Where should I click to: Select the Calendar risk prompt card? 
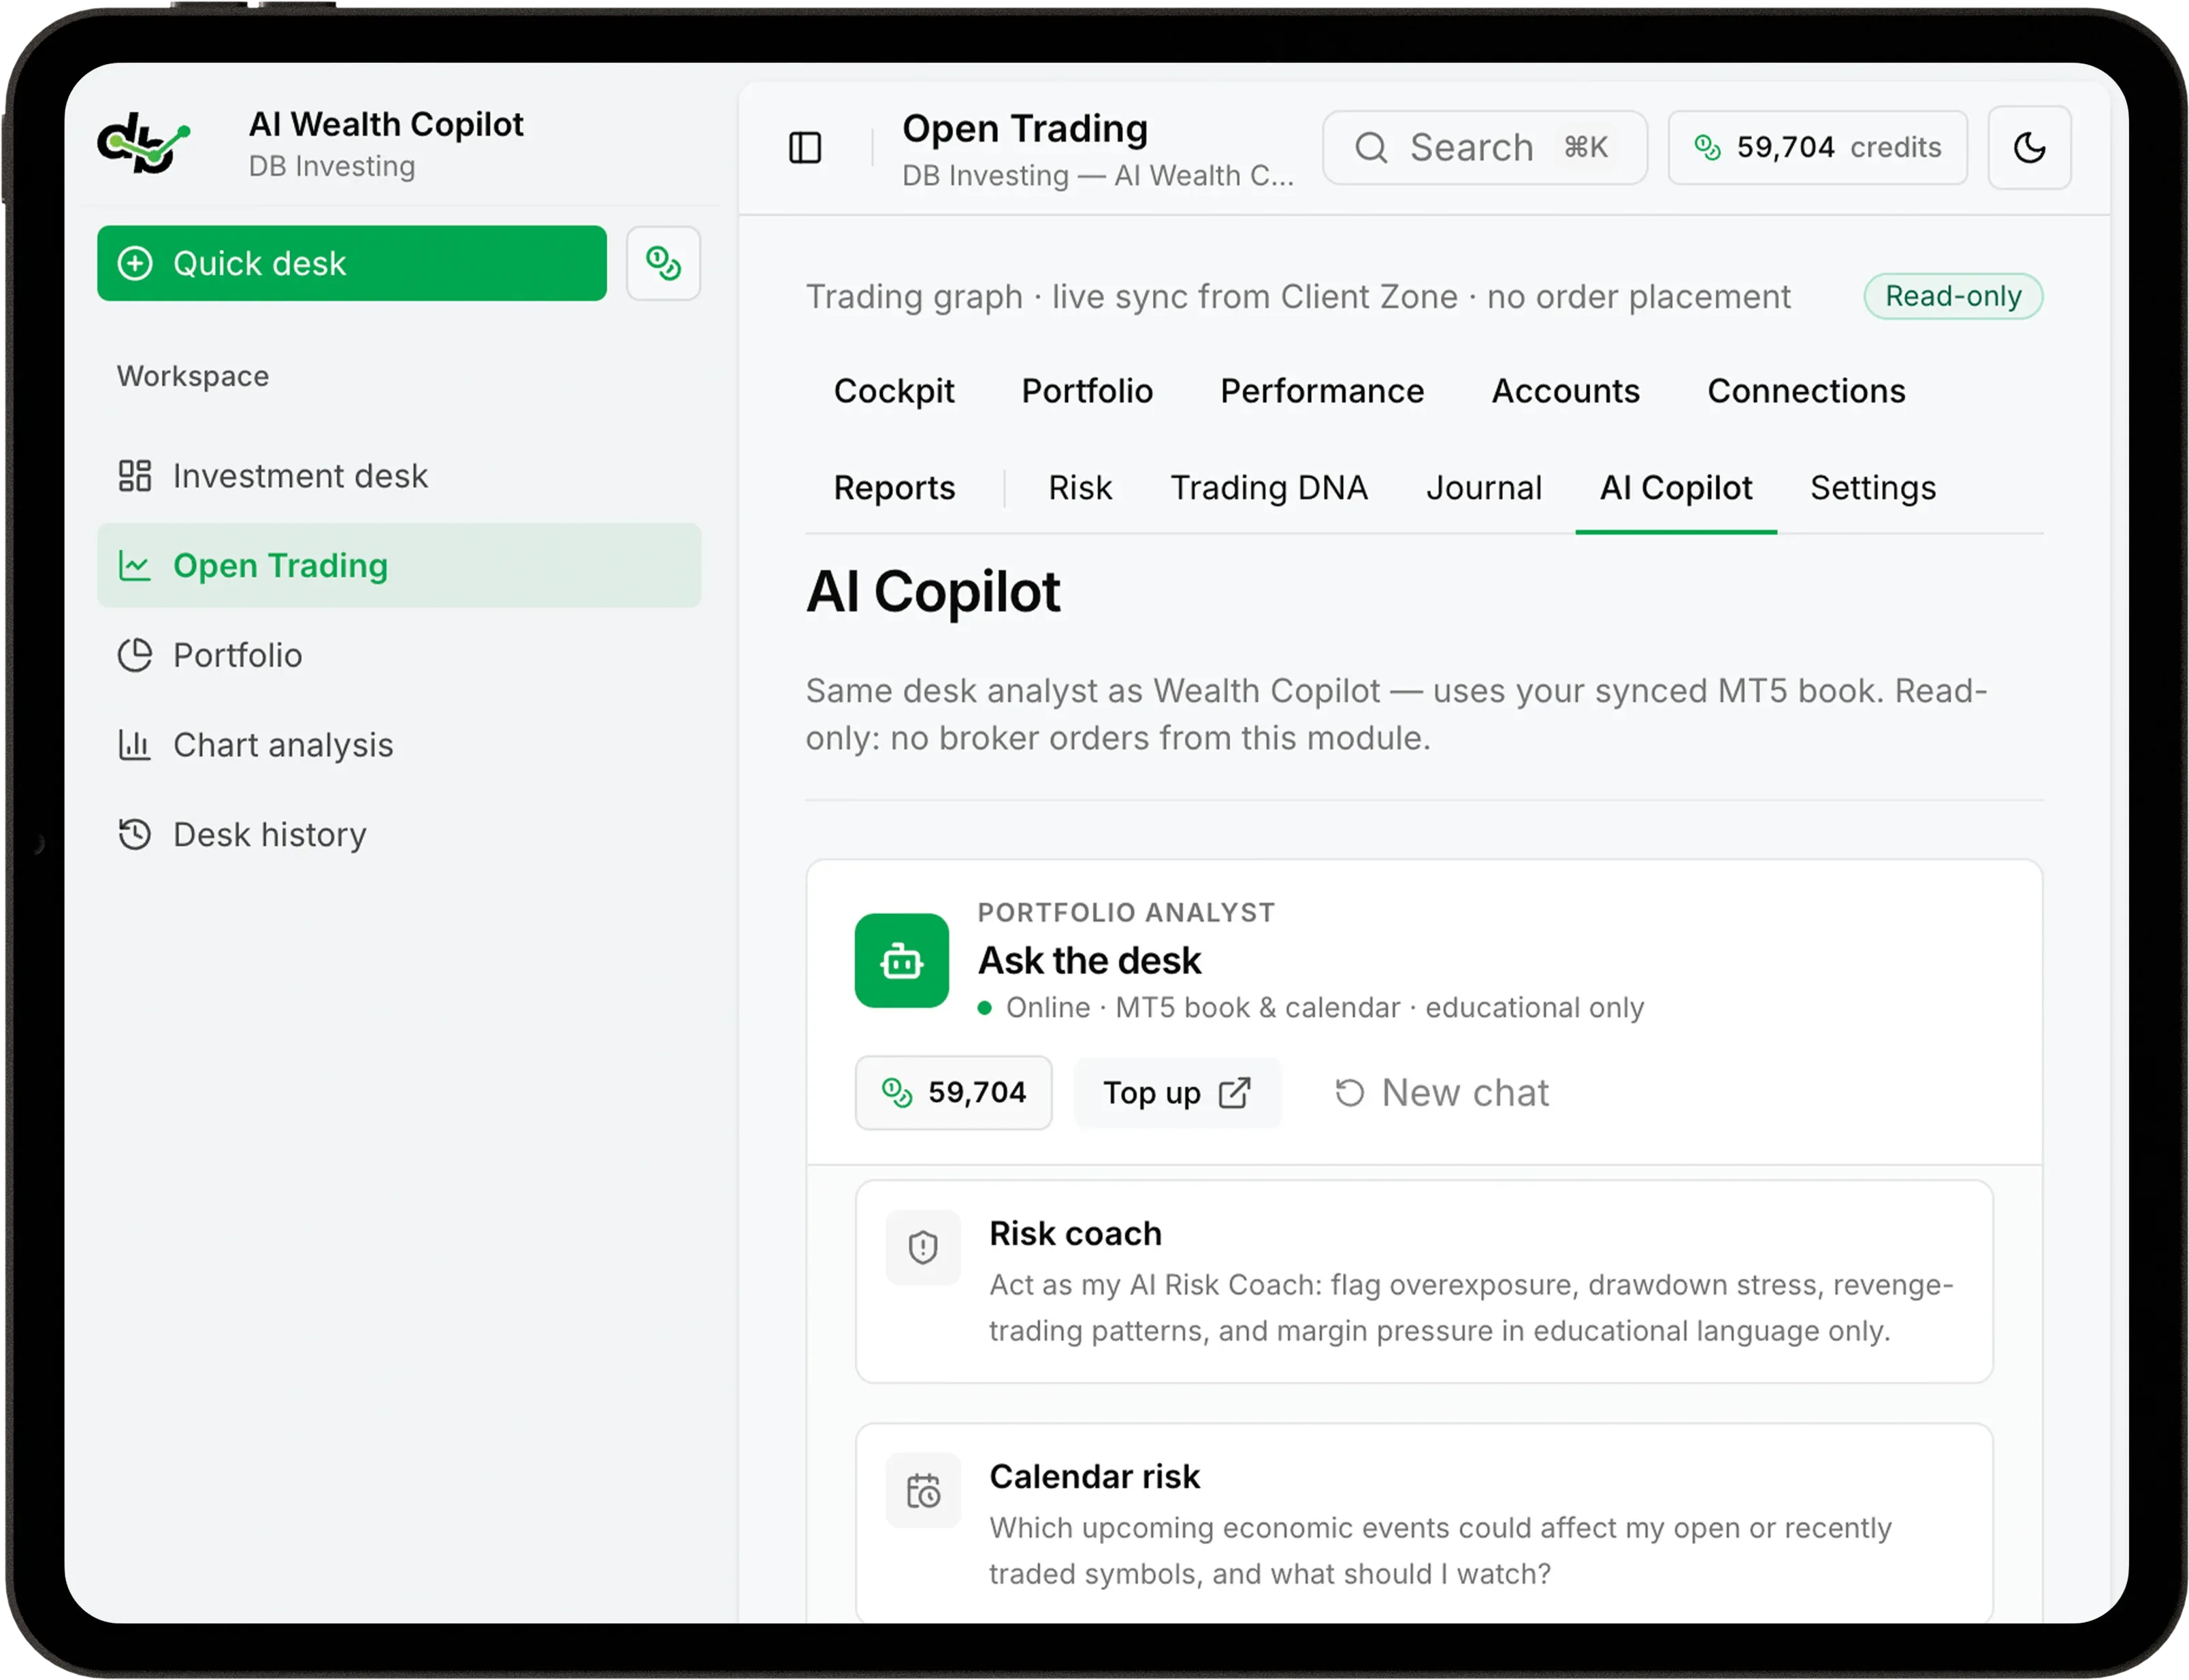[x=1423, y=1522]
